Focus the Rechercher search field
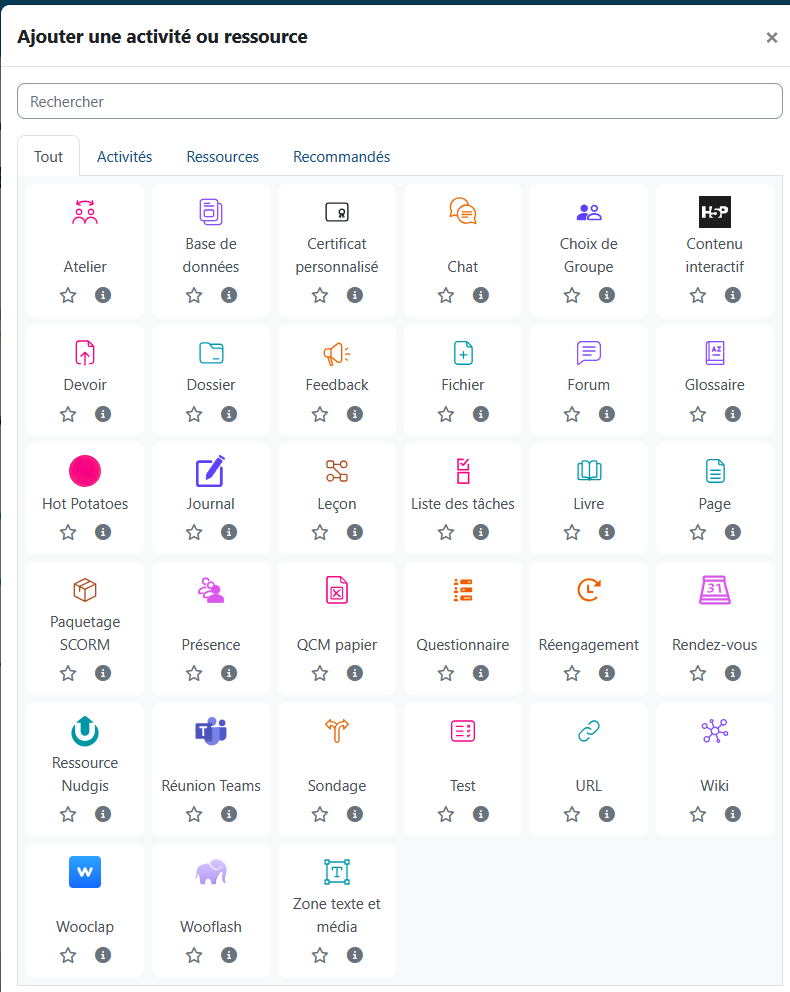The height and width of the screenshot is (992, 790). (x=400, y=101)
